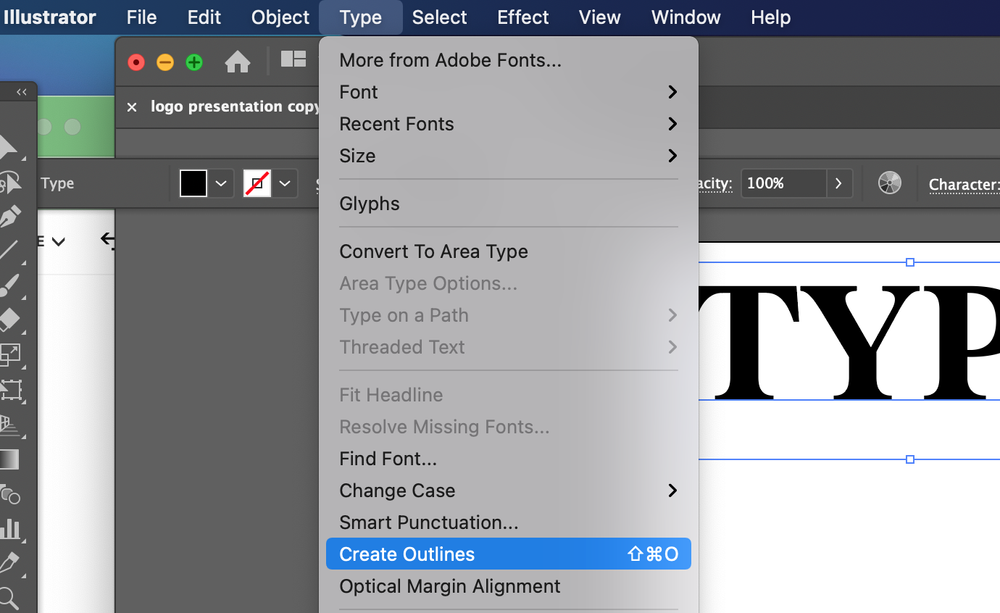Open the Select menu
This screenshot has height=613, width=1000.
(x=439, y=17)
